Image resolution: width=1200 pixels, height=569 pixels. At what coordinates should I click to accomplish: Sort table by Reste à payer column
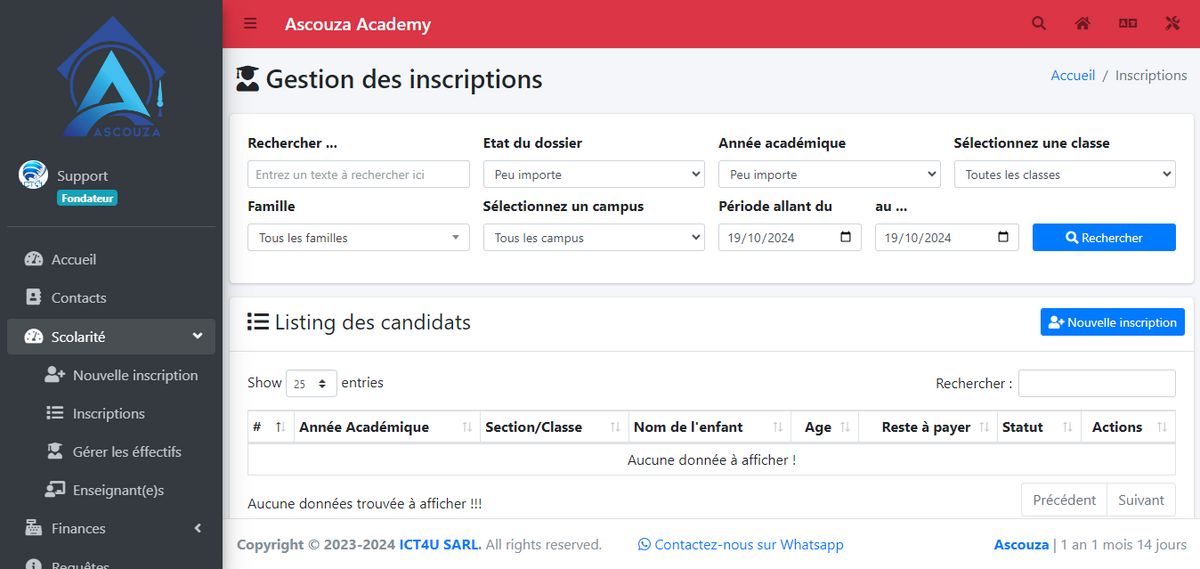pos(927,427)
